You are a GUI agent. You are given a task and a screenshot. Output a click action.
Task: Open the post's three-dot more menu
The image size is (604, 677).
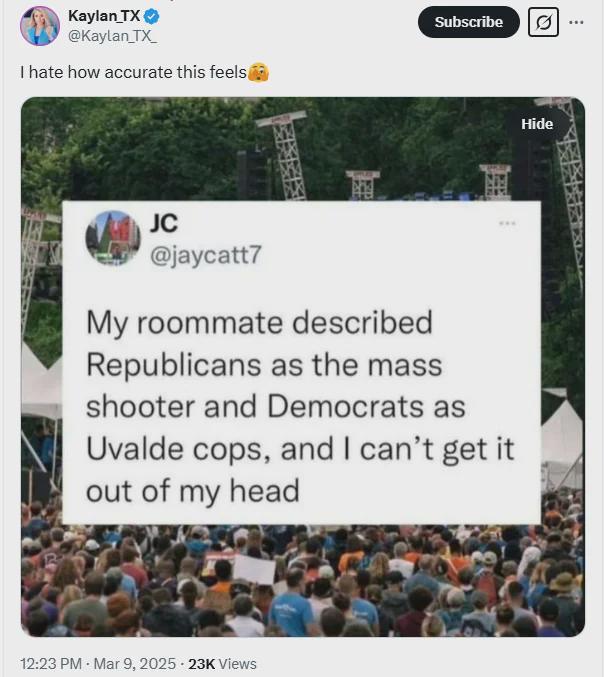click(576, 22)
